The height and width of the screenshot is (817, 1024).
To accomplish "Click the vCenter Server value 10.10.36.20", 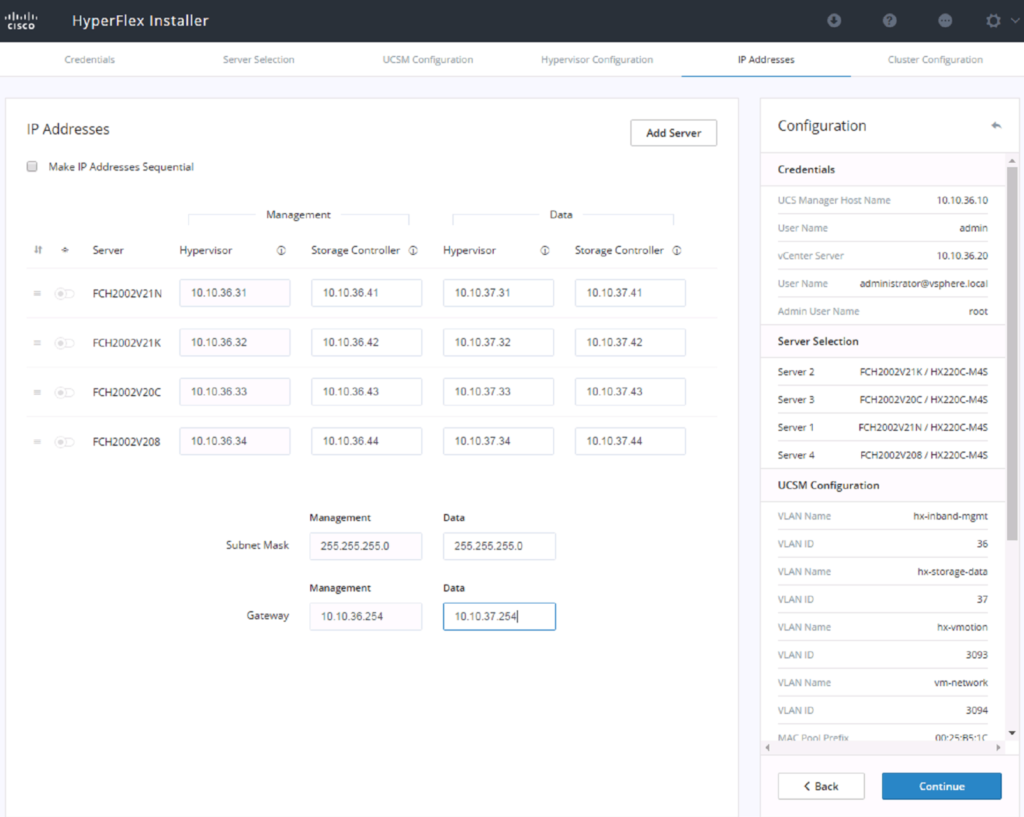I will click(962, 256).
